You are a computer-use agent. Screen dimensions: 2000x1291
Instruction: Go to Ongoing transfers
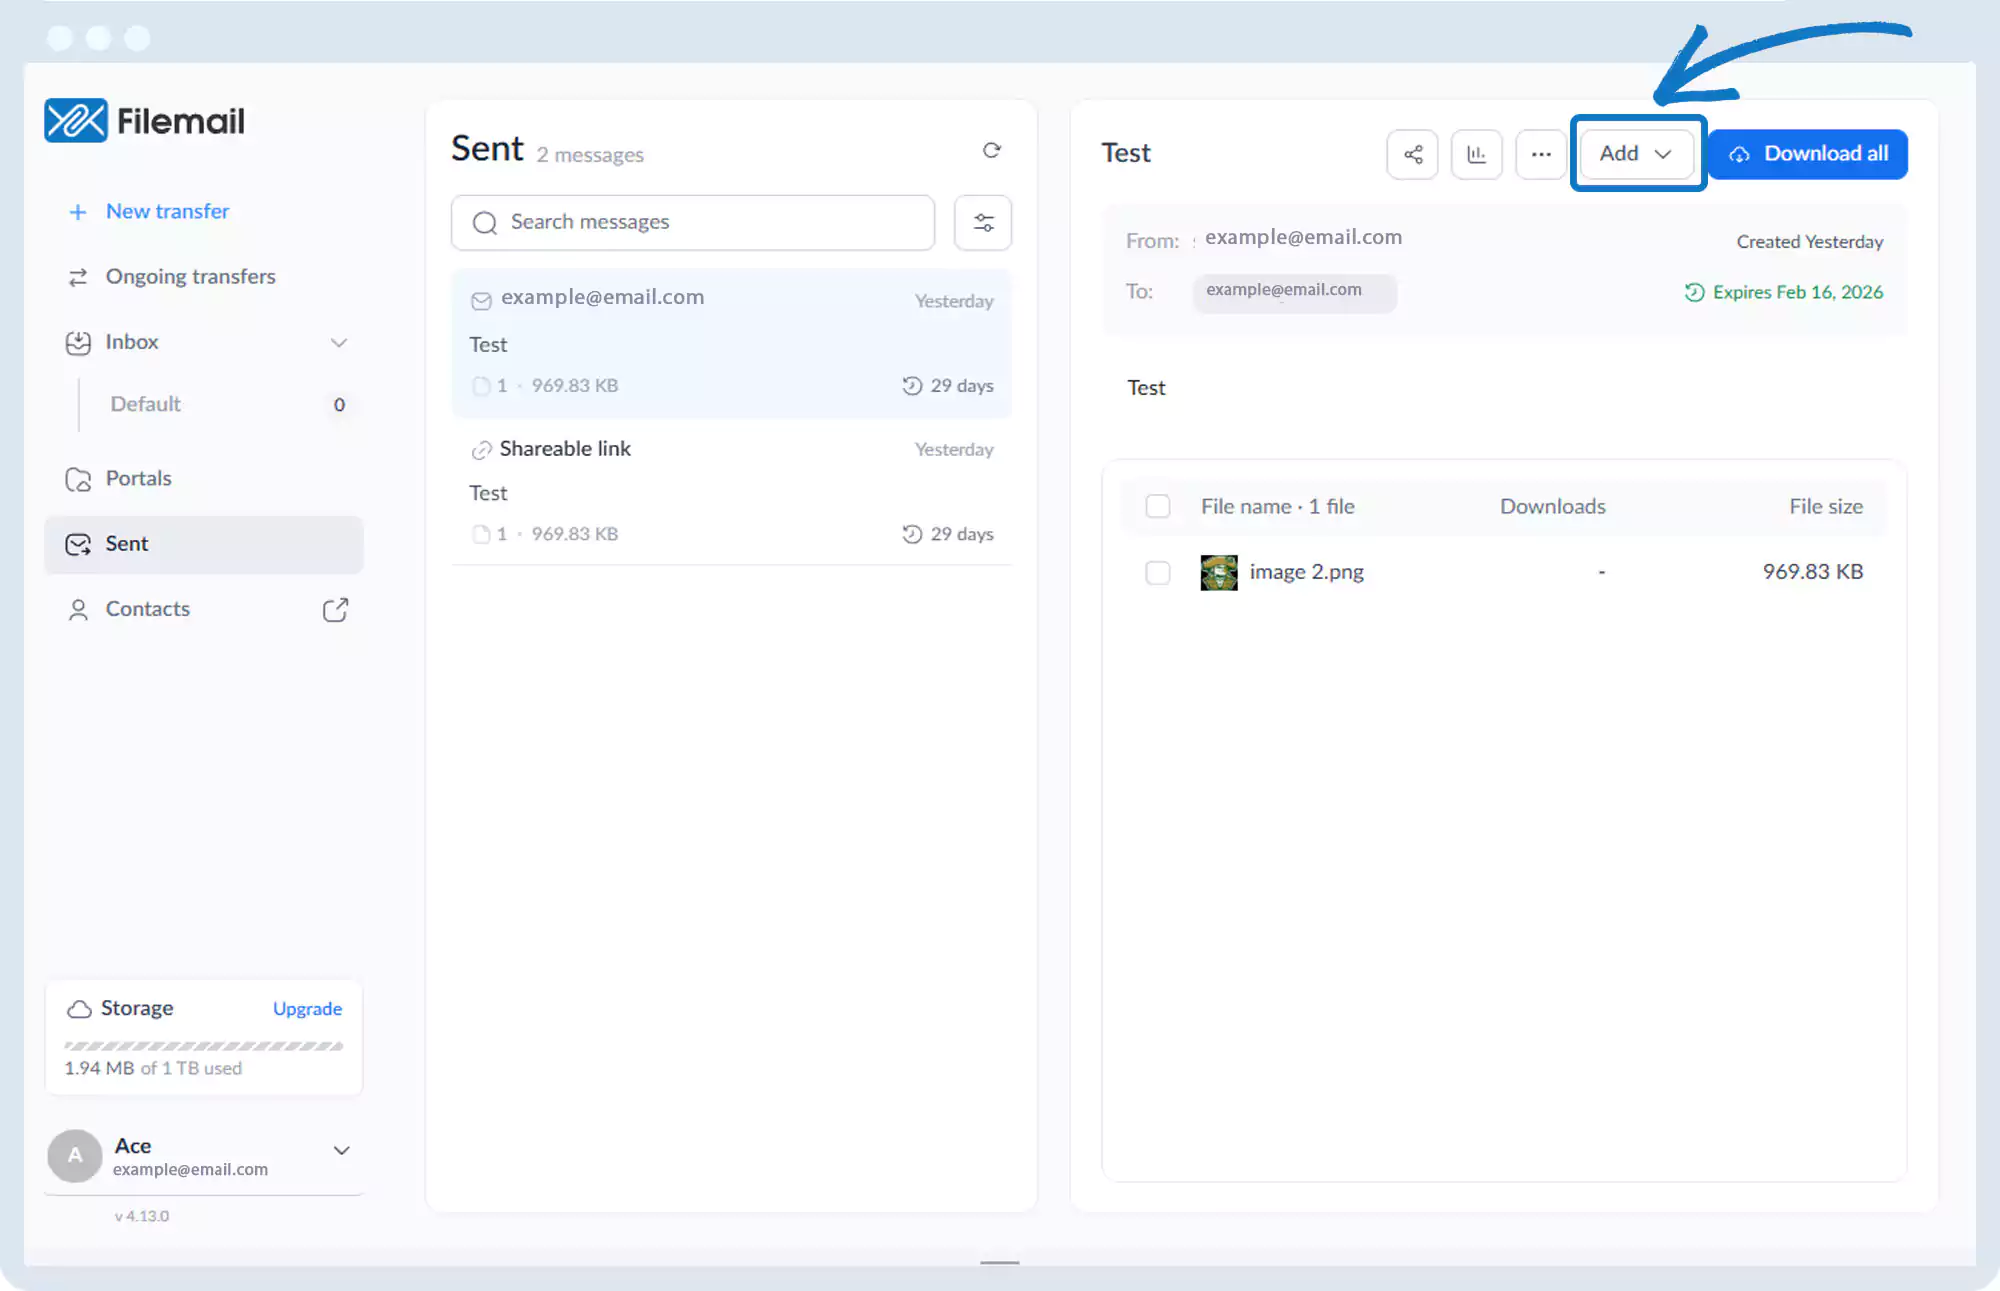(x=190, y=277)
